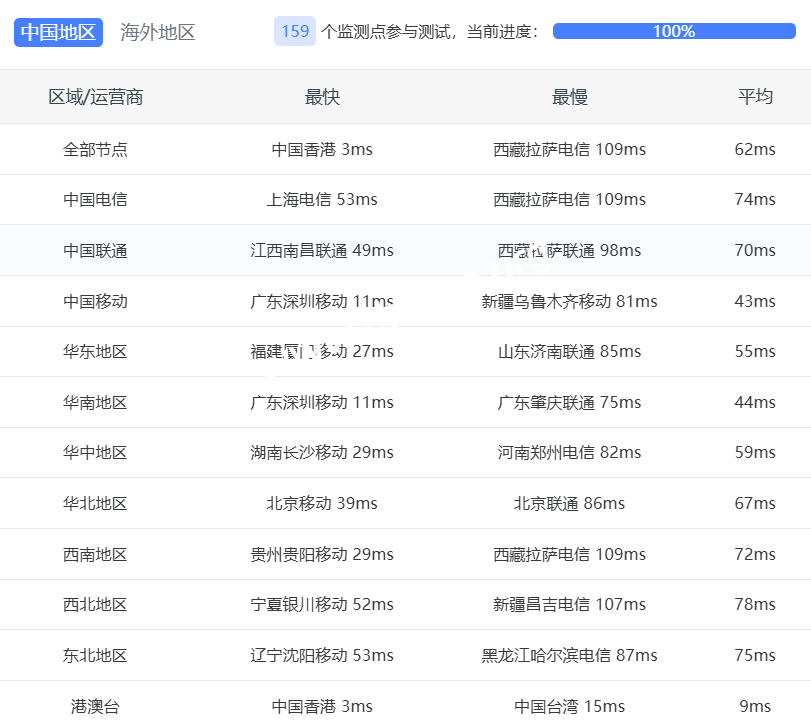Open the 海外地区 tab
Viewport: 811px width, 728px height.
click(158, 32)
